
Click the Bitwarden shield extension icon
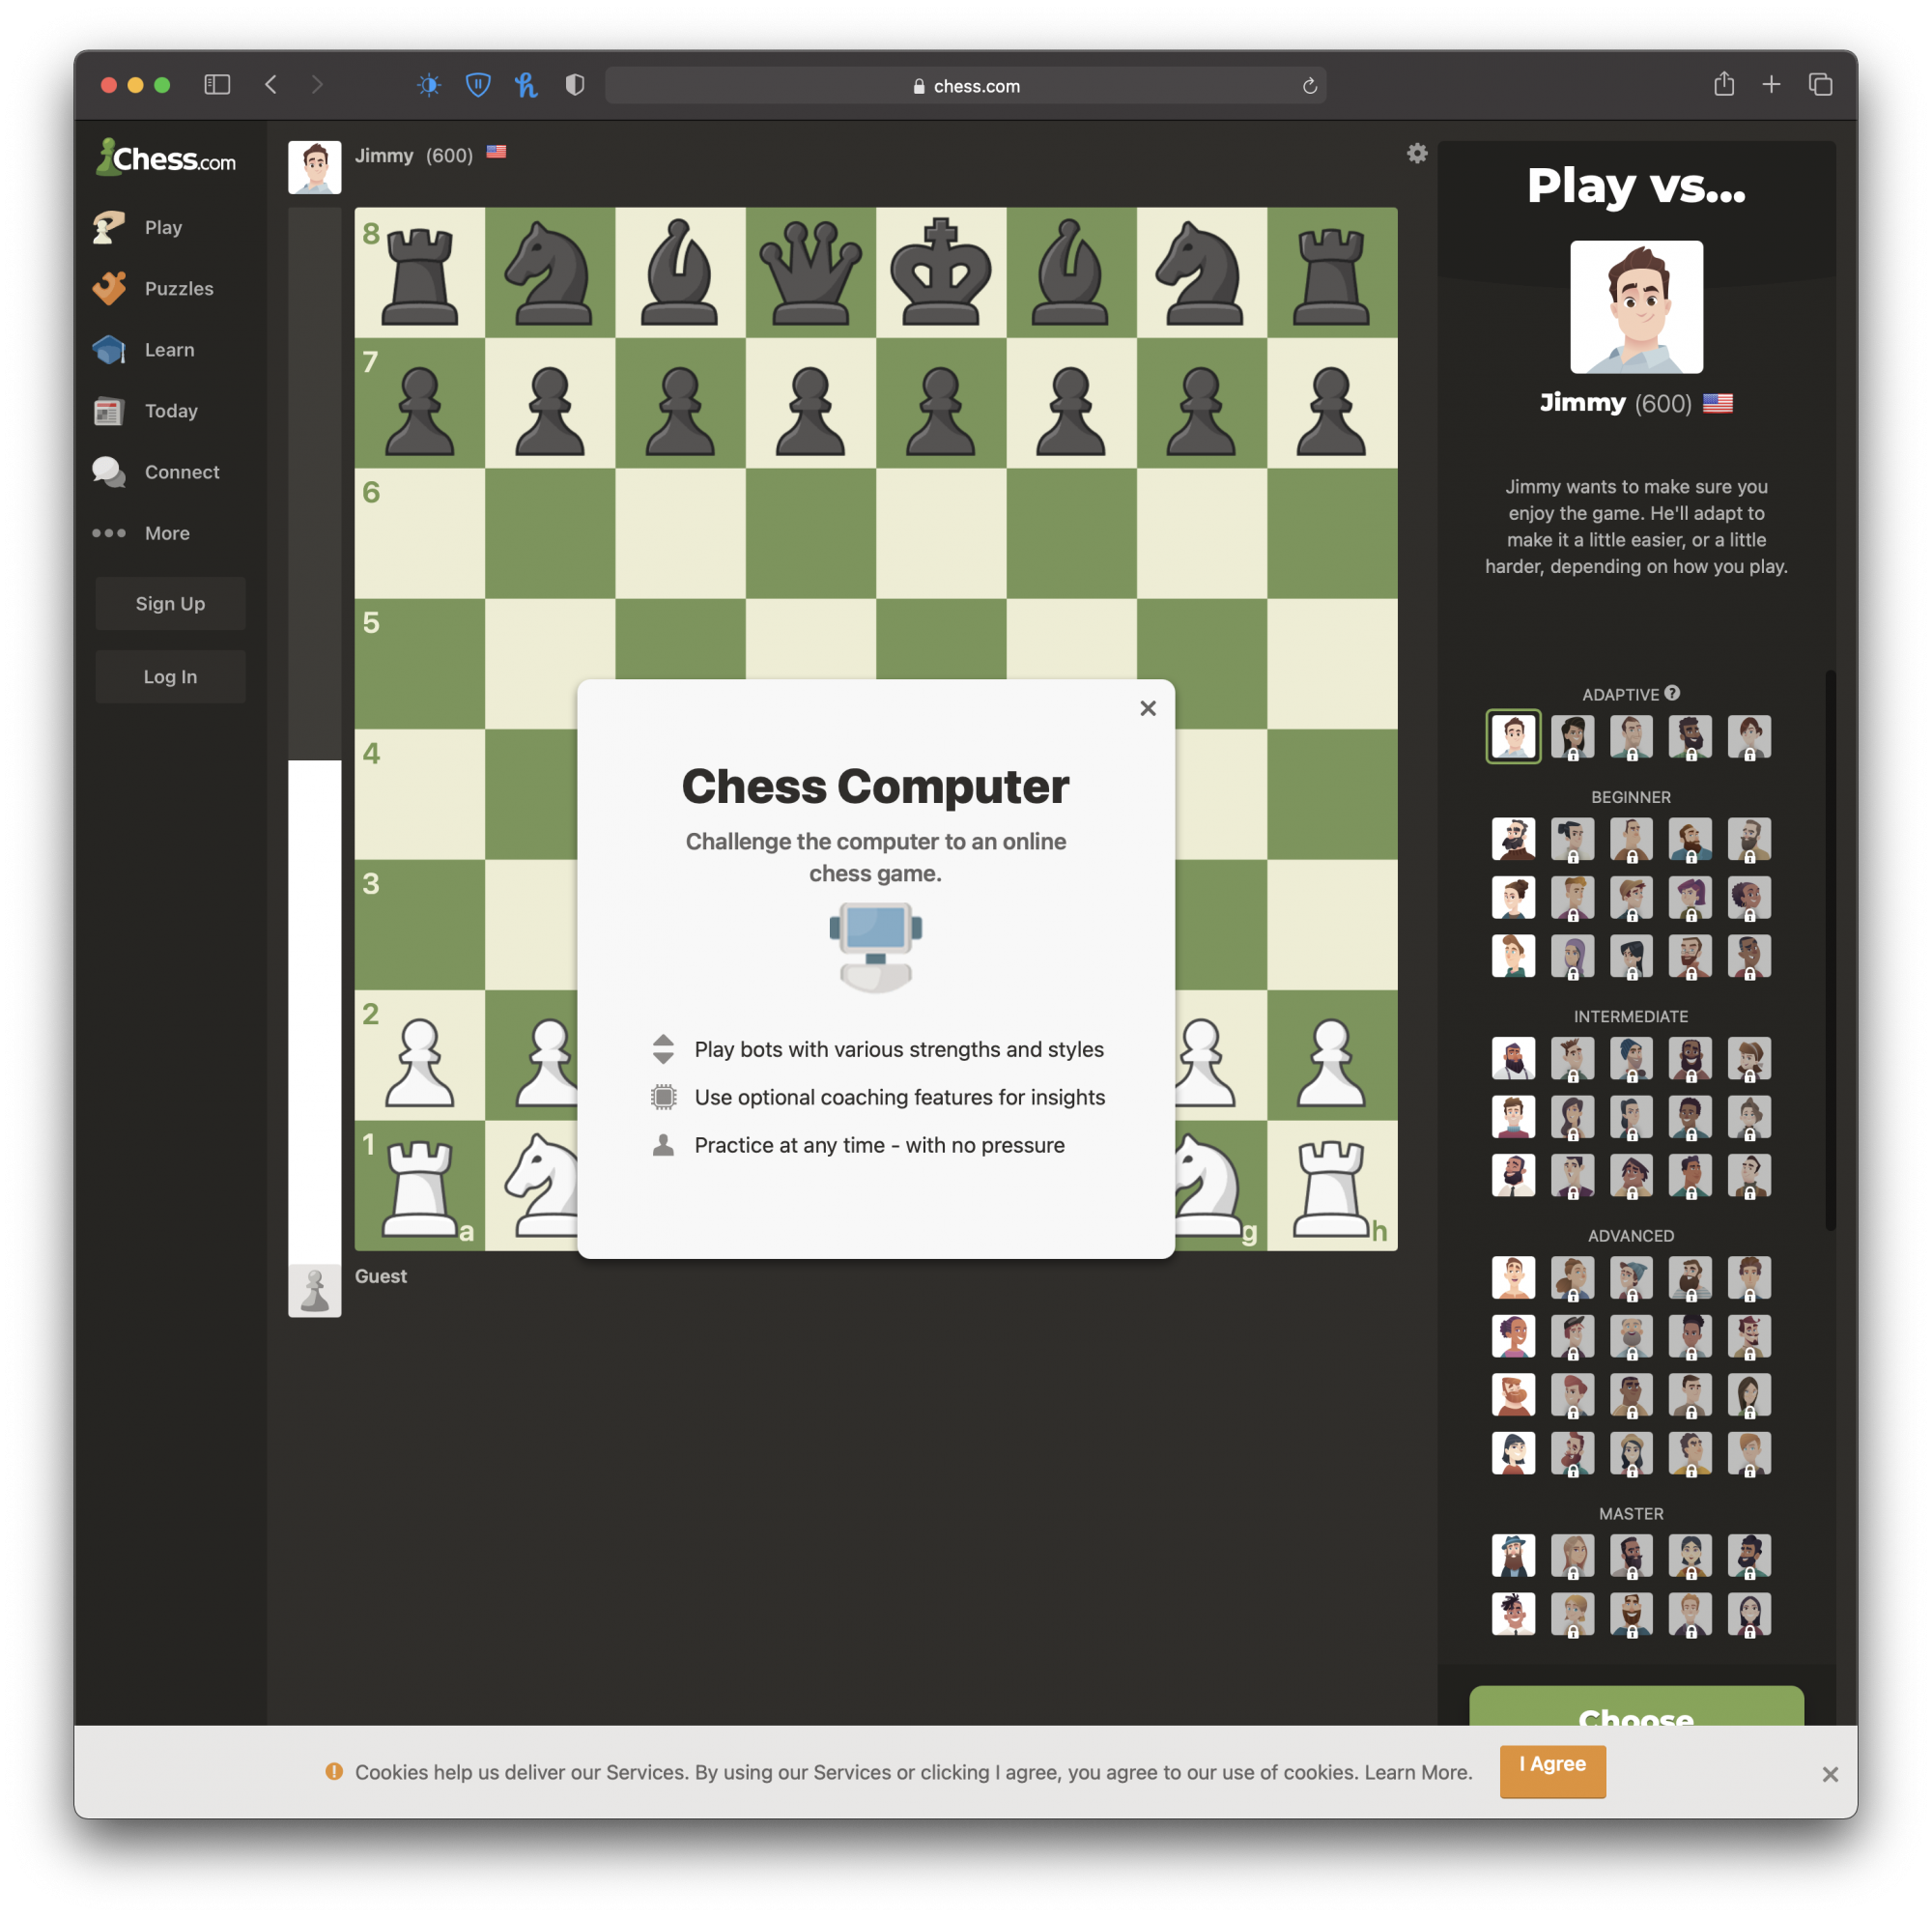point(478,85)
